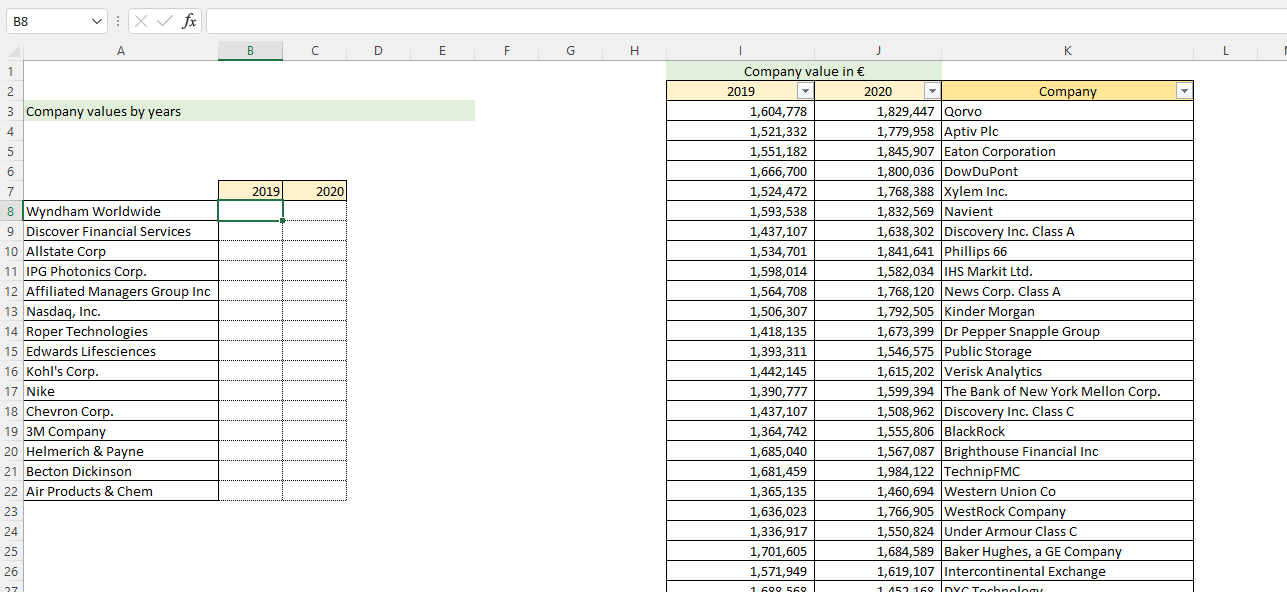1287x592 pixels.
Task: Click the TechnipFMC cell
Action: [x=1068, y=471]
